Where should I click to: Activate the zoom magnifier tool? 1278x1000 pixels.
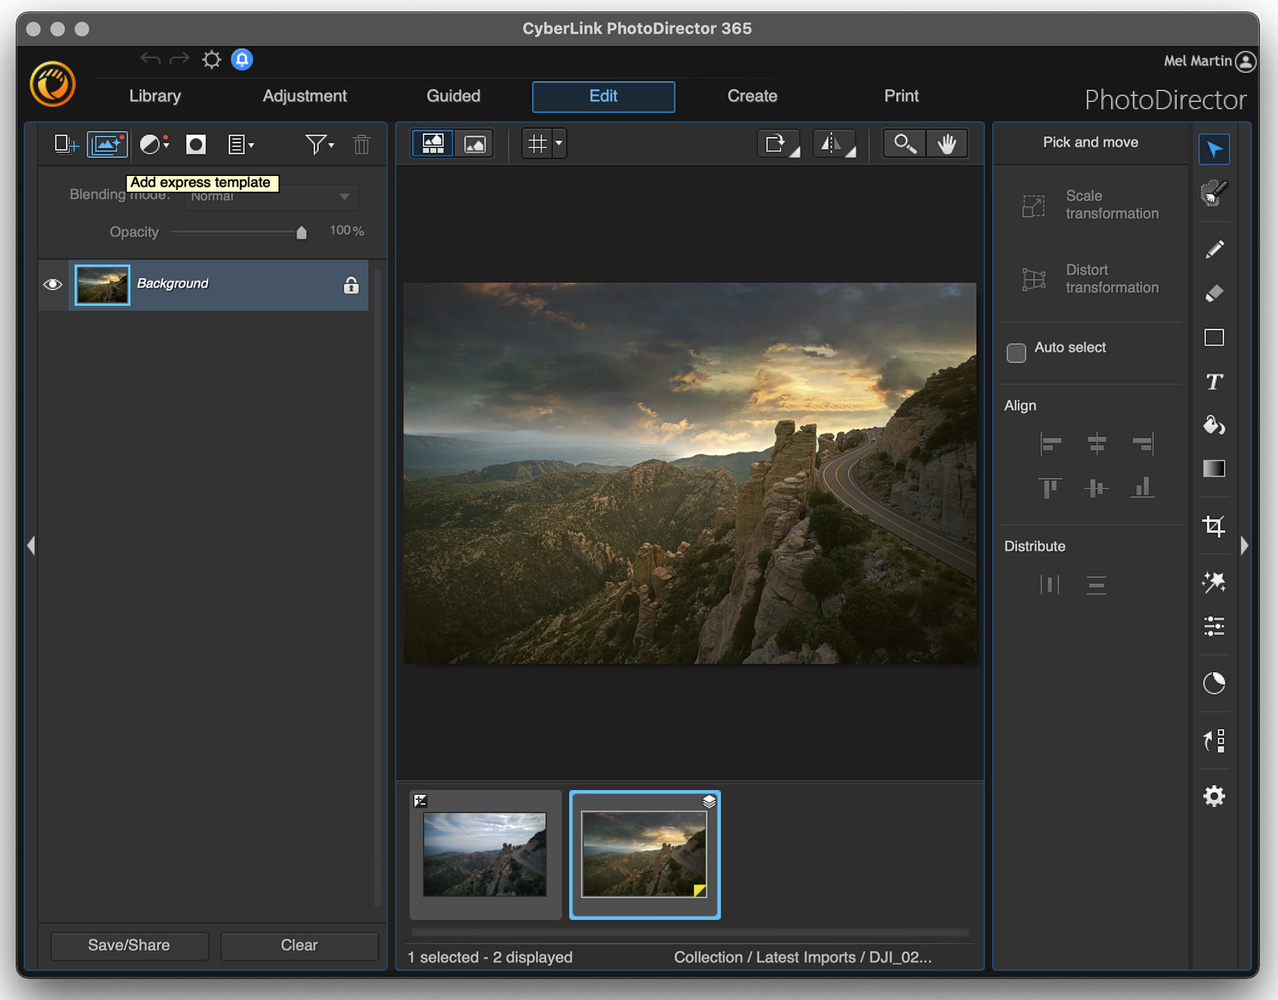tap(904, 144)
